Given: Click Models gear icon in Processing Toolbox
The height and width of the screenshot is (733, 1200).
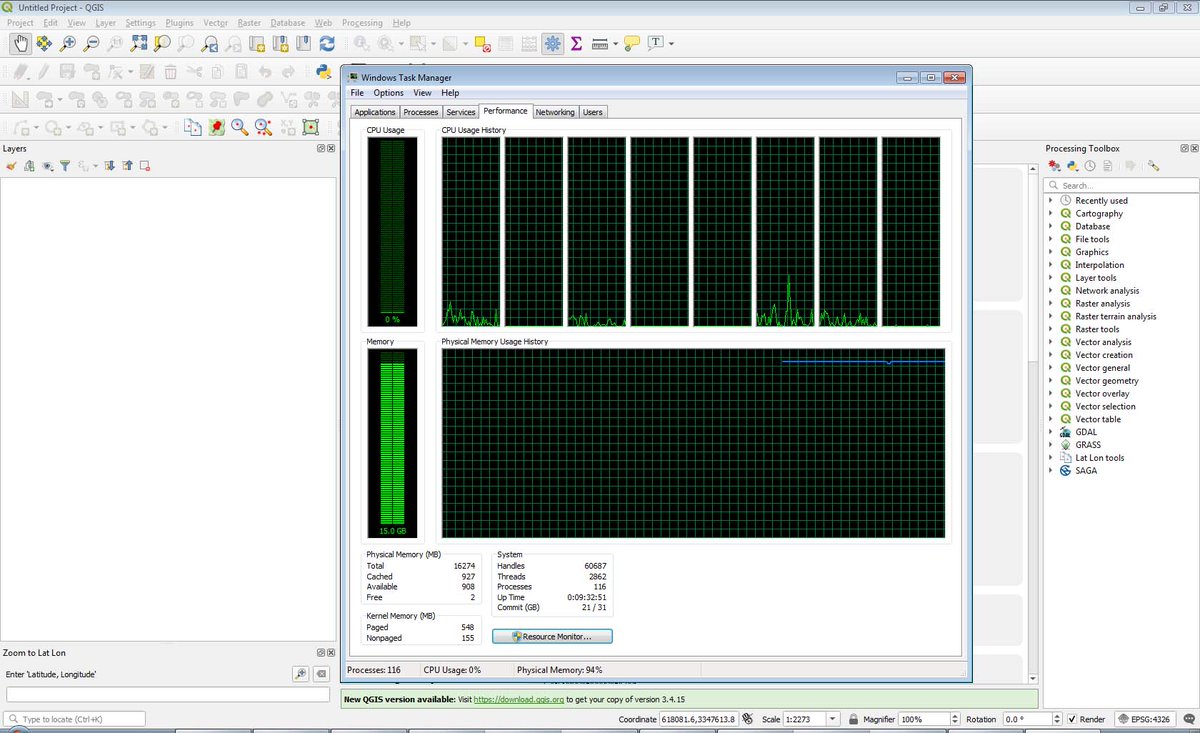Looking at the screenshot, I should (x=1054, y=166).
